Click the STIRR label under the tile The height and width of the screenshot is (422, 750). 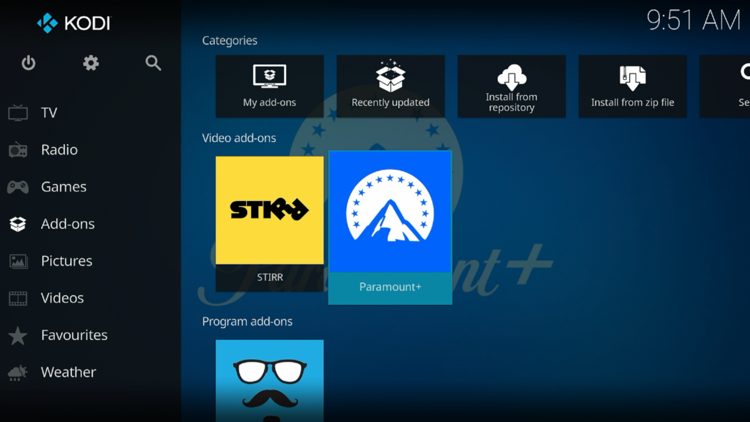click(x=270, y=278)
